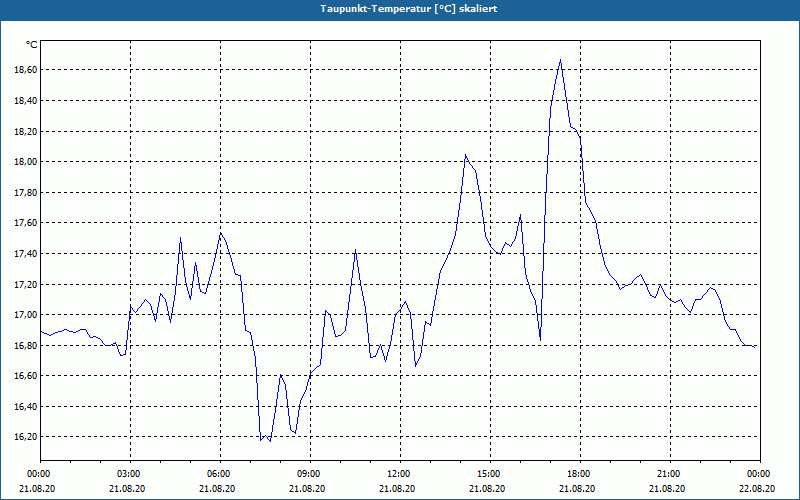Click the 18,20 y-axis label

(x=24, y=131)
